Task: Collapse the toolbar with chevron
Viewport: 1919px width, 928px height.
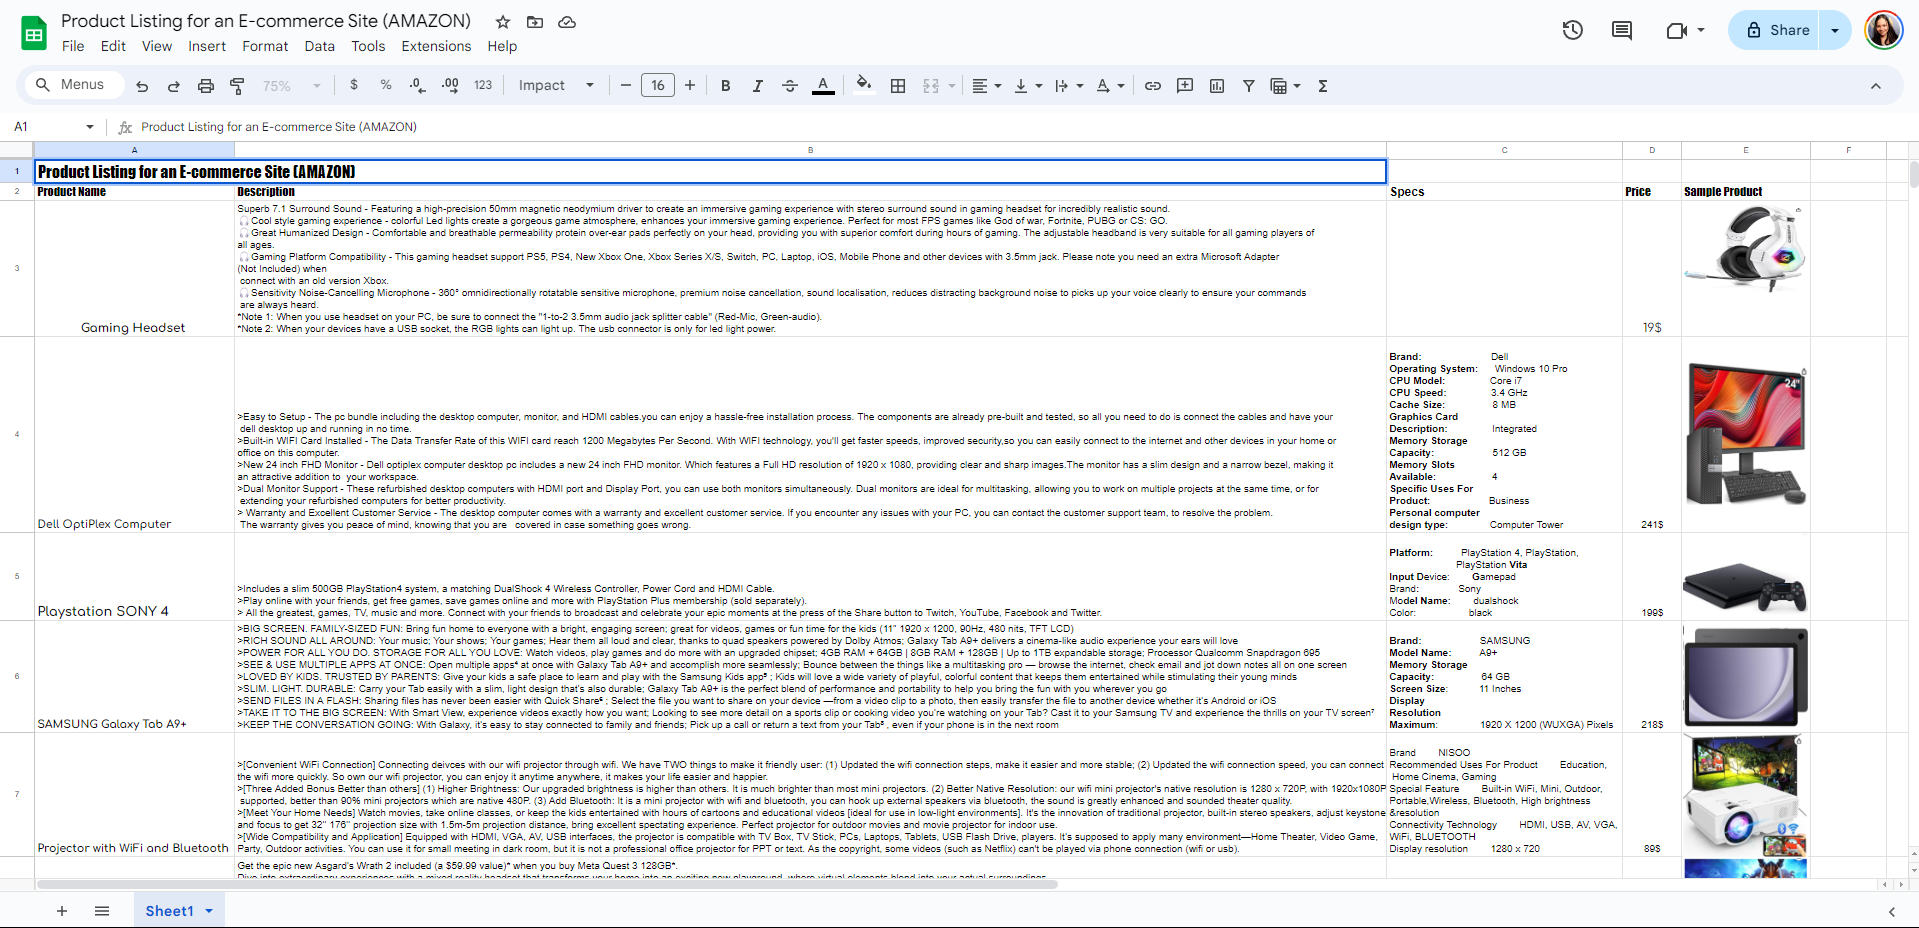Action: click(1876, 86)
